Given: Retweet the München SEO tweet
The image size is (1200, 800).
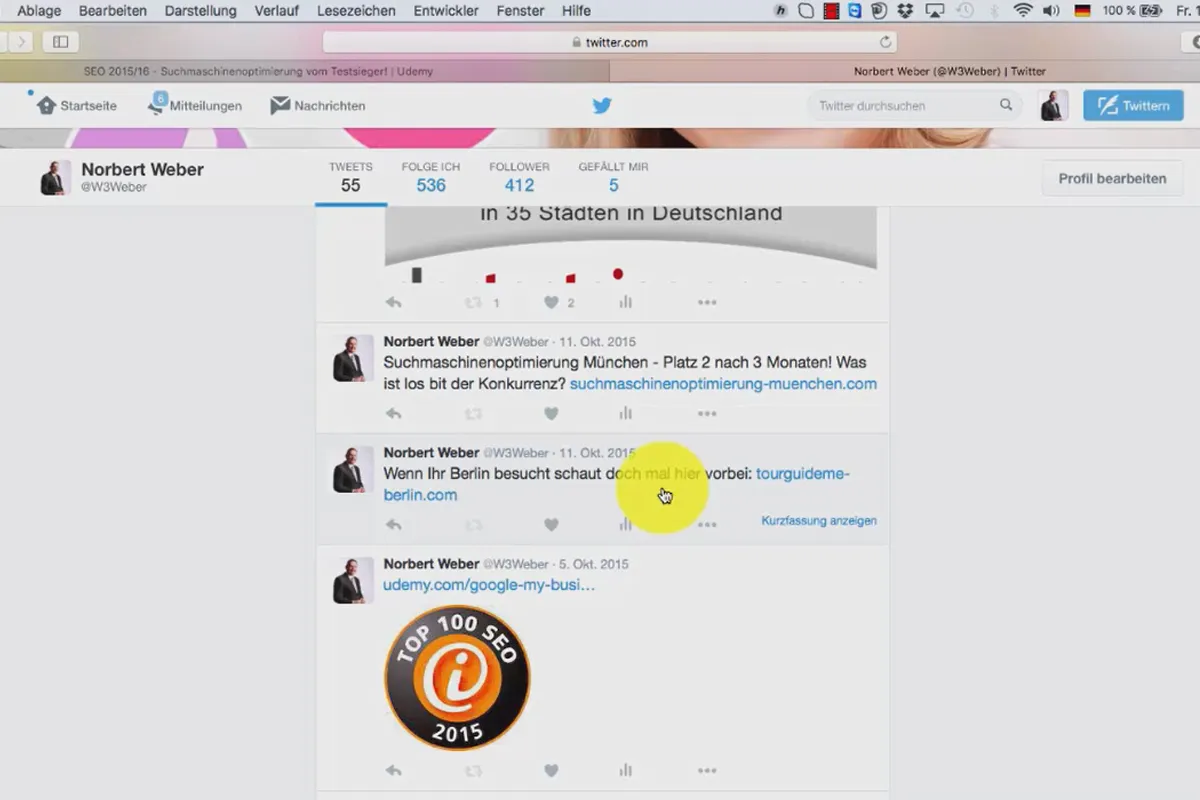Looking at the screenshot, I should [x=473, y=413].
